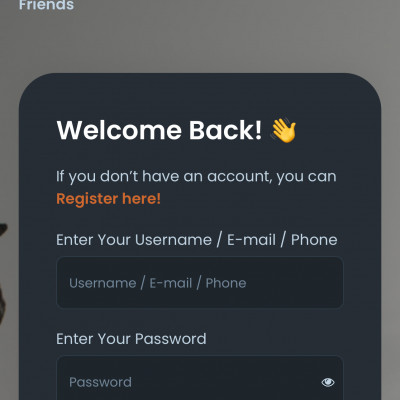
Task: Click the Enter Your Username label text
Action: coord(134,240)
